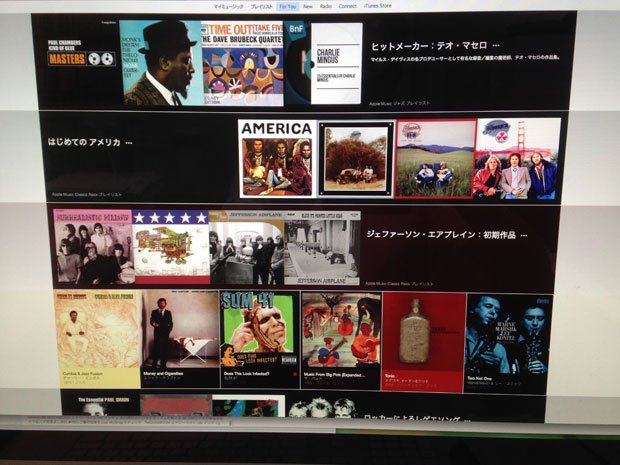Select the For You tab
Screen dimensions: 620x465
[x=287, y=7]
